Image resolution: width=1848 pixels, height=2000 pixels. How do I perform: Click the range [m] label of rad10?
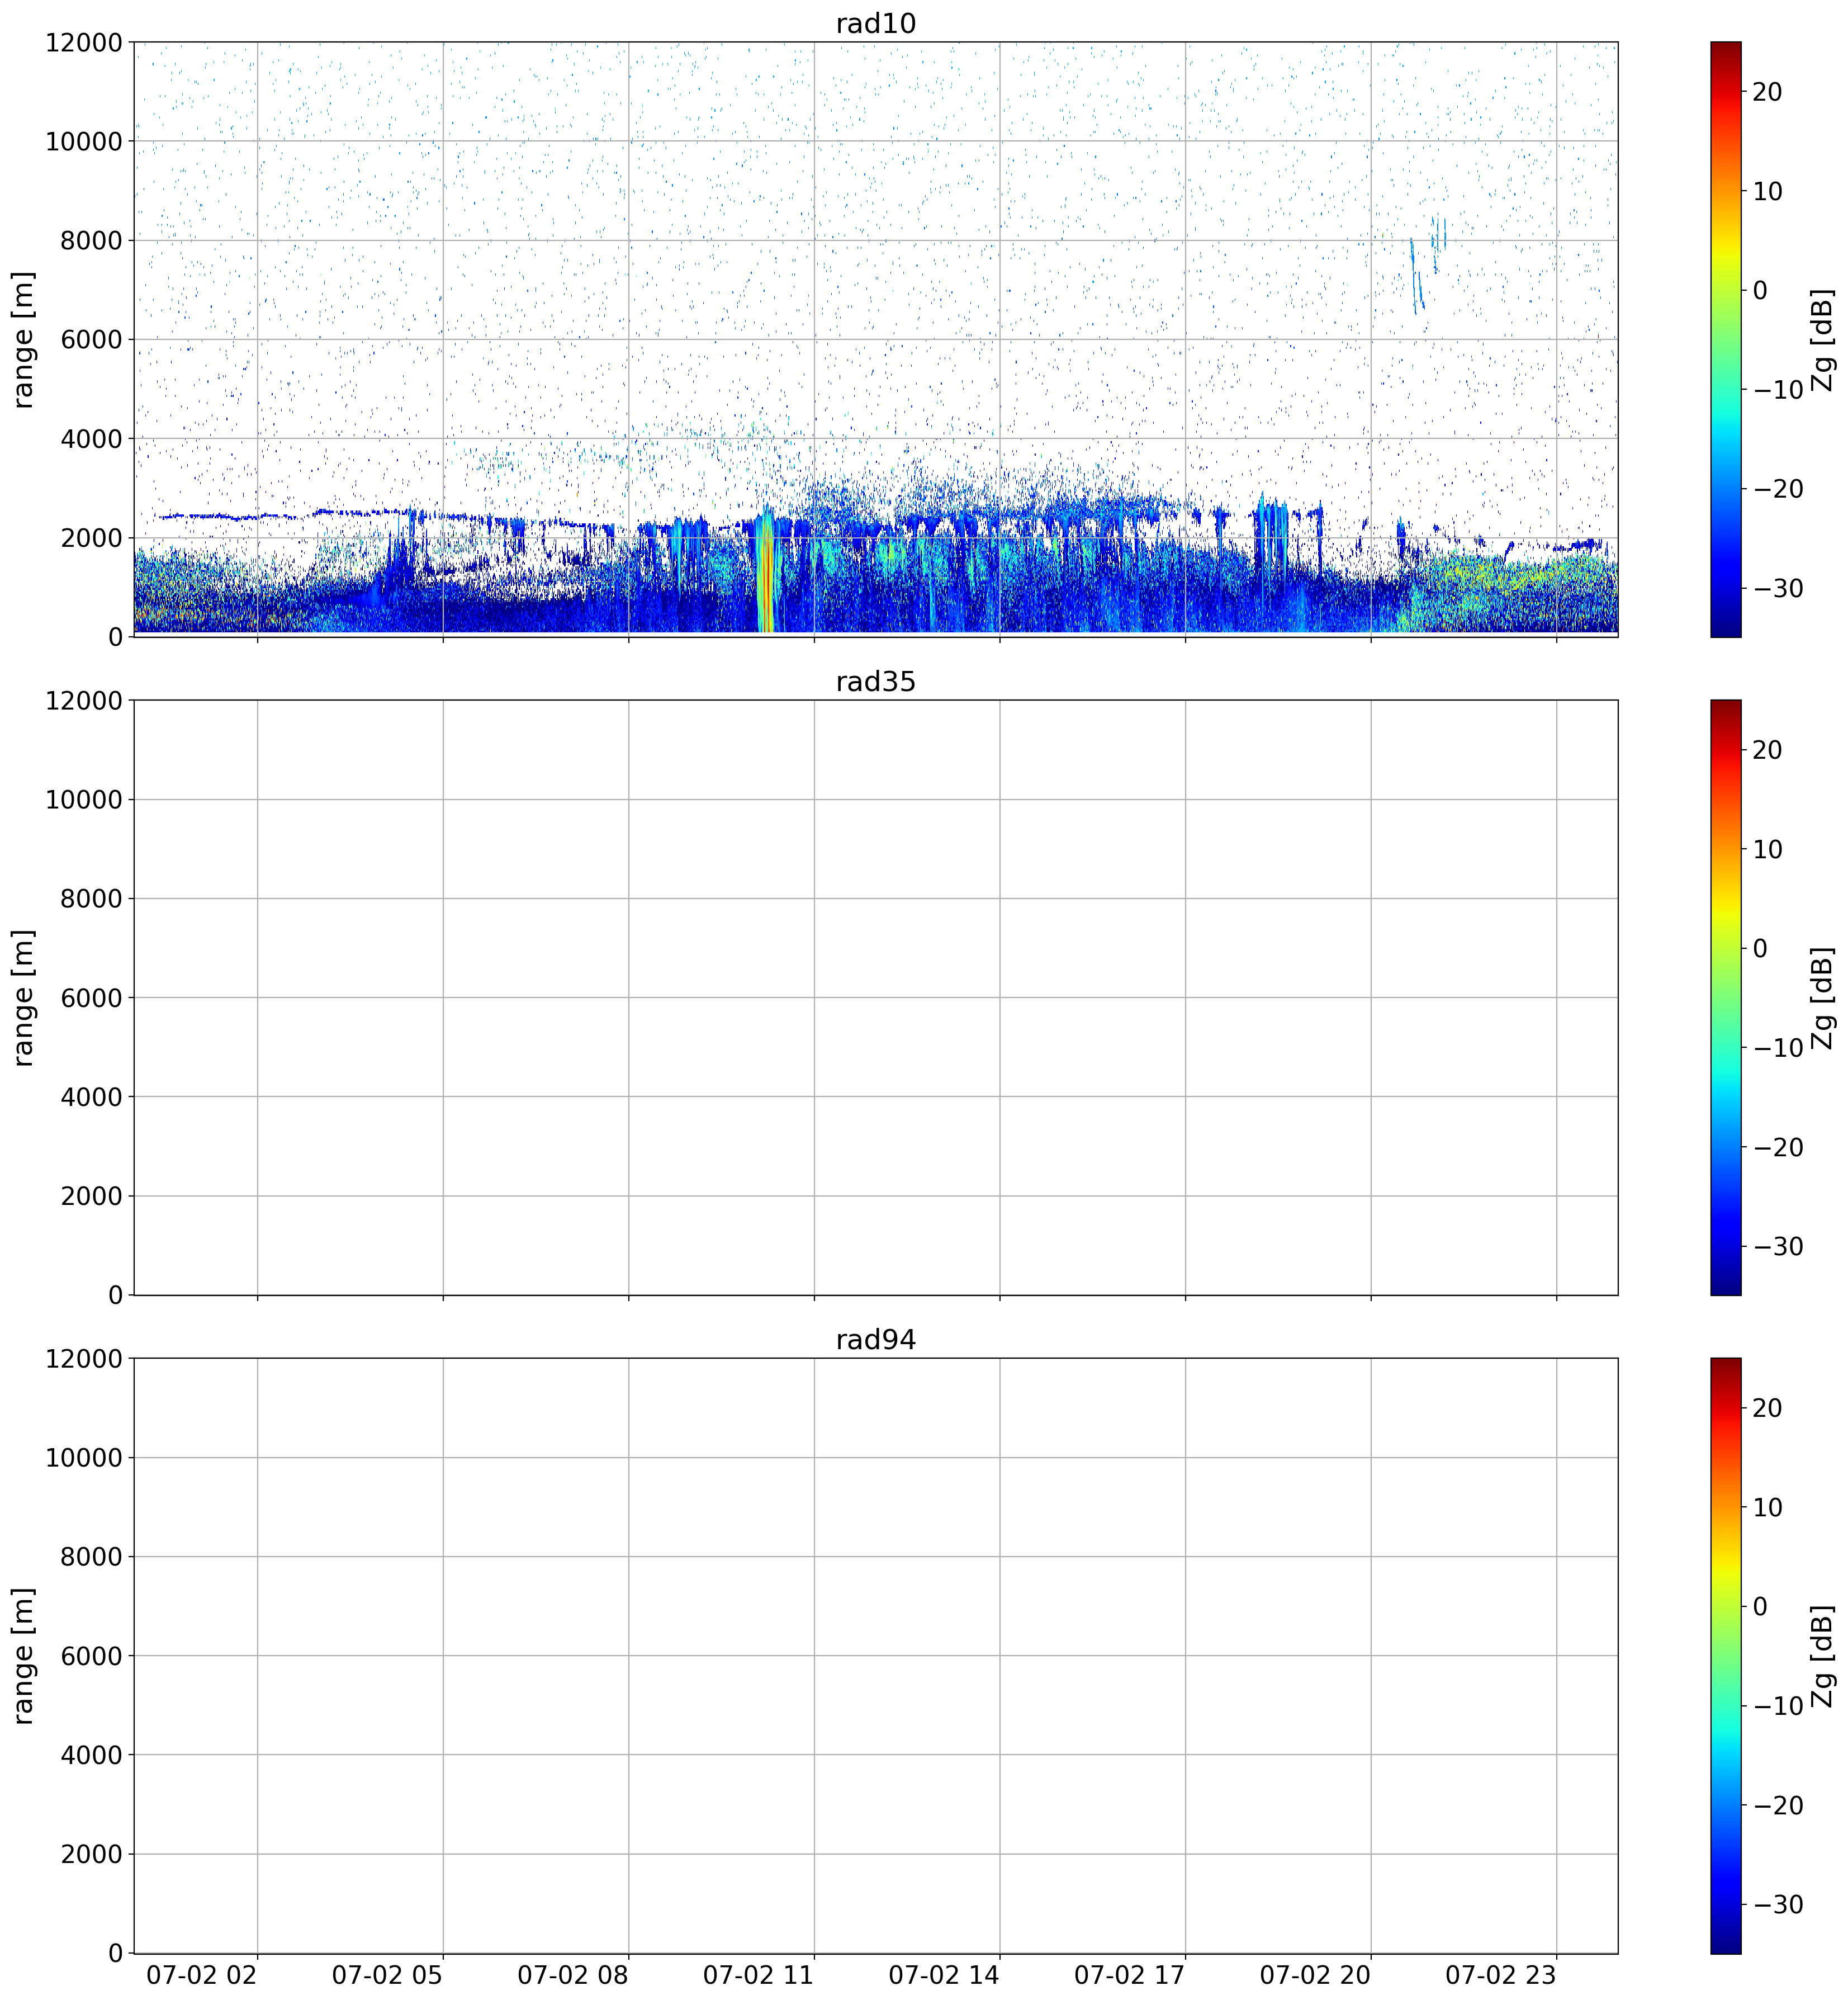click(x=23, y=339)
